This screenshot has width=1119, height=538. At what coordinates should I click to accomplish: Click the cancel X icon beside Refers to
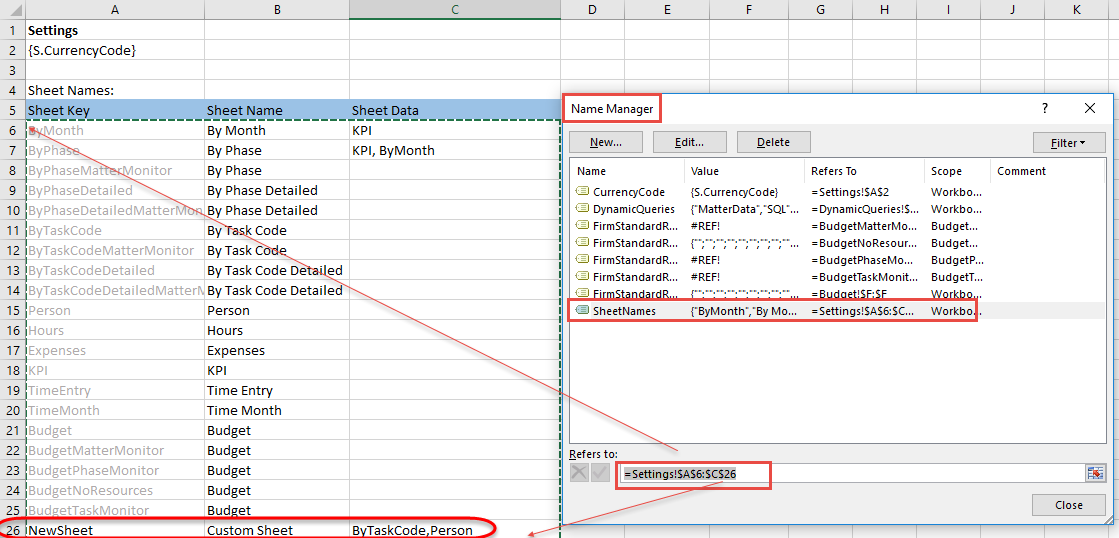point(580,473)
